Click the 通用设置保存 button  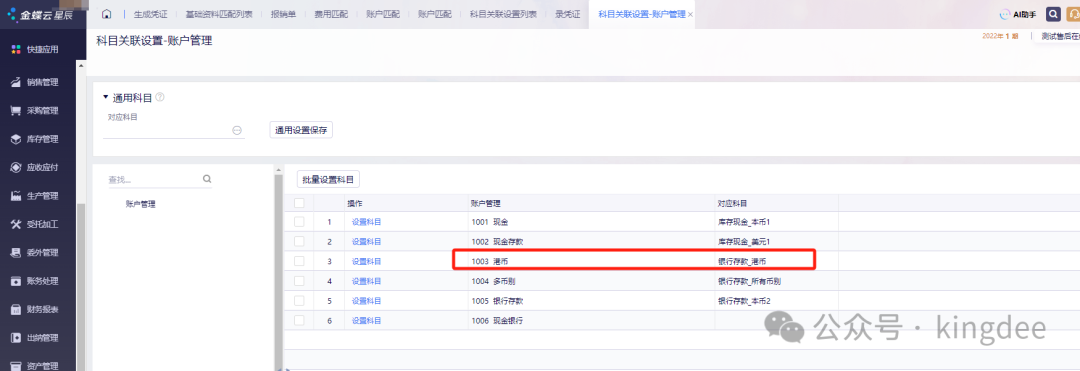pos(301,130)
